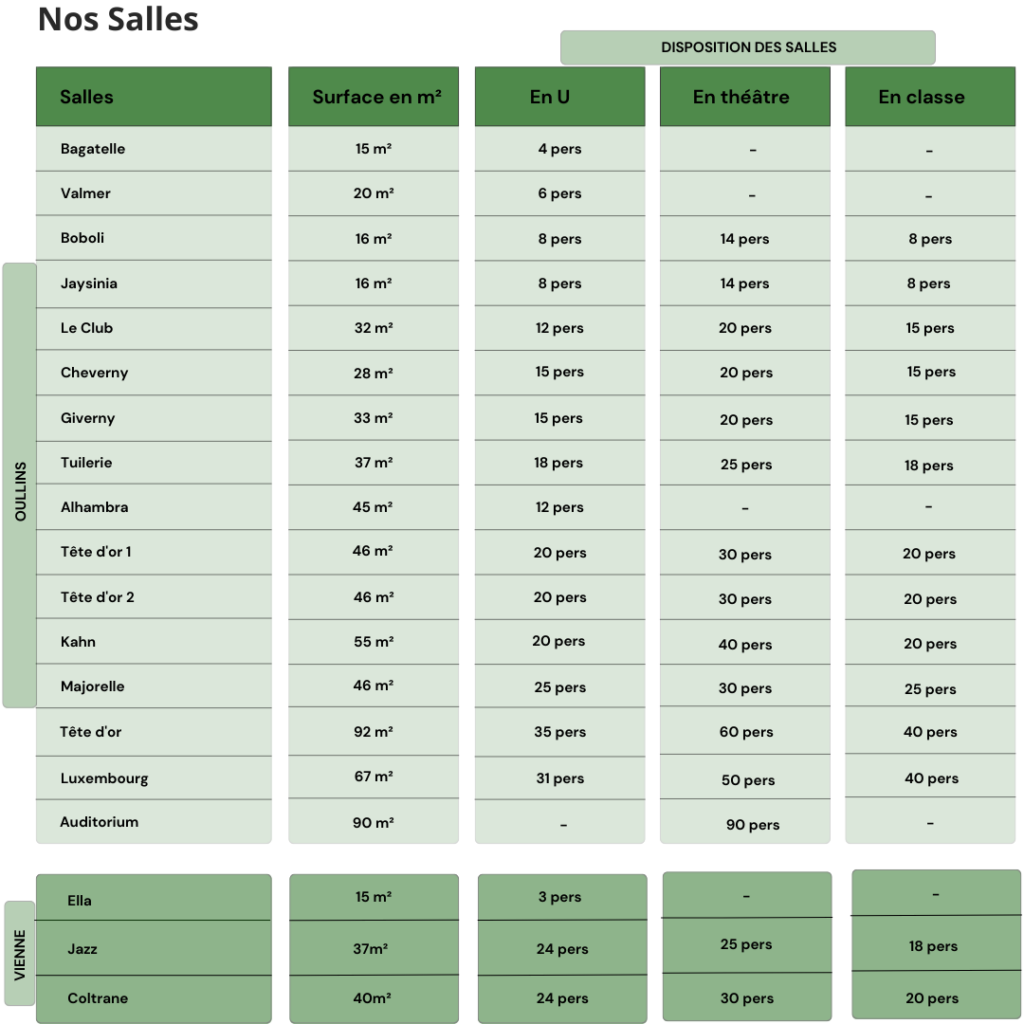Image resolution: width=1024 pixels, height=1024 pixels.
Task: Select the Nos Salles page title
Action: coord(118,19)
